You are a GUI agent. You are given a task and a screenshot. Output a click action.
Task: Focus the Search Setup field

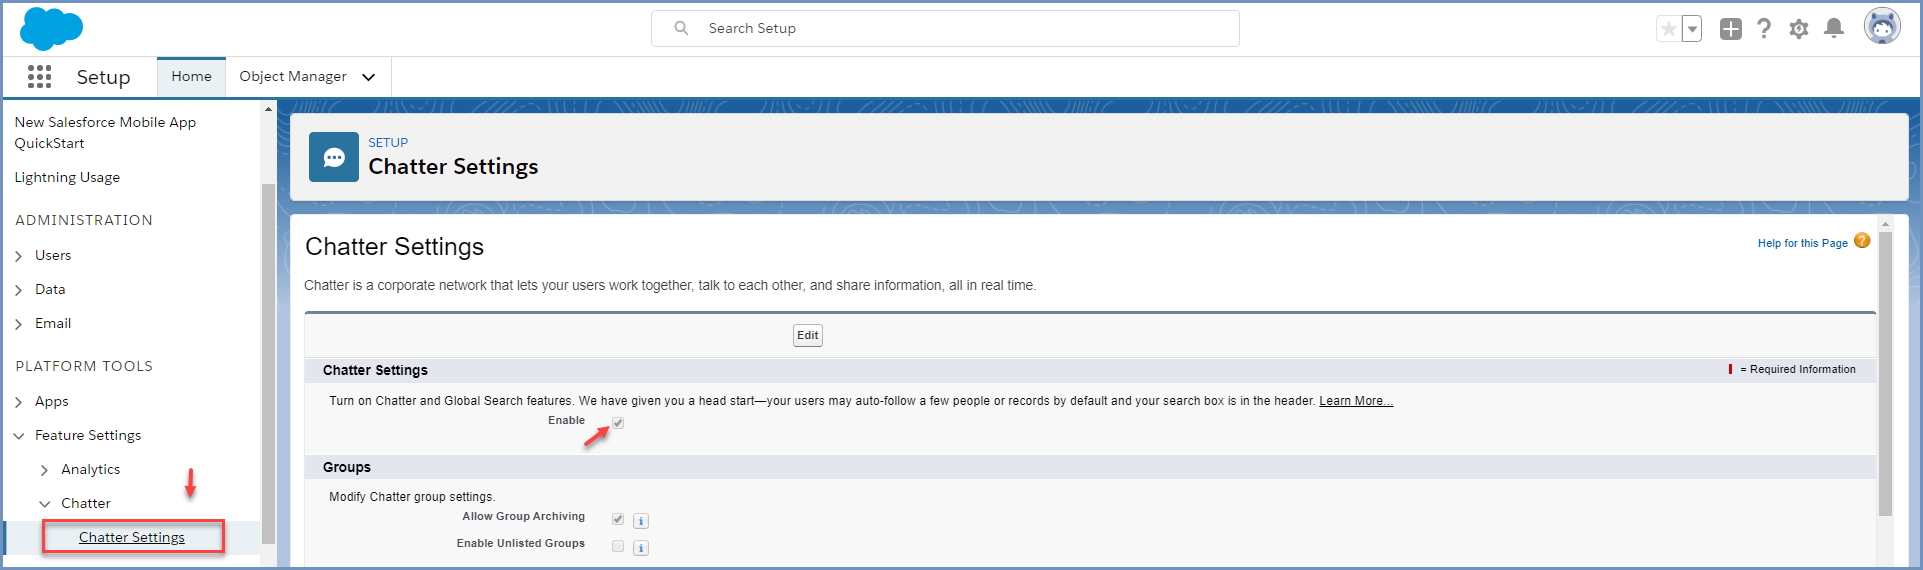(945, 28)
